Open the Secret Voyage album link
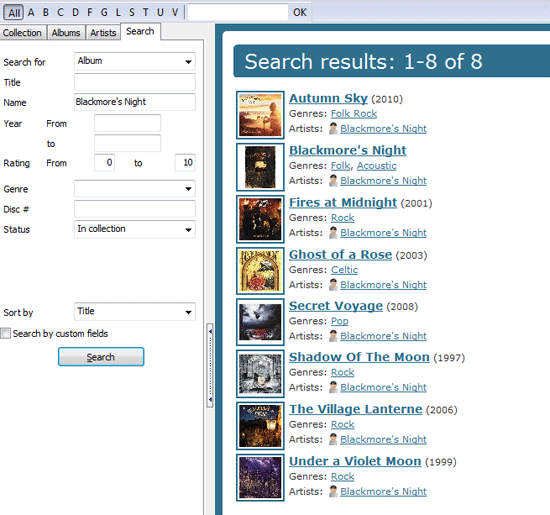The height and width of the screenshot is (515, 550). tap(336, 306)
